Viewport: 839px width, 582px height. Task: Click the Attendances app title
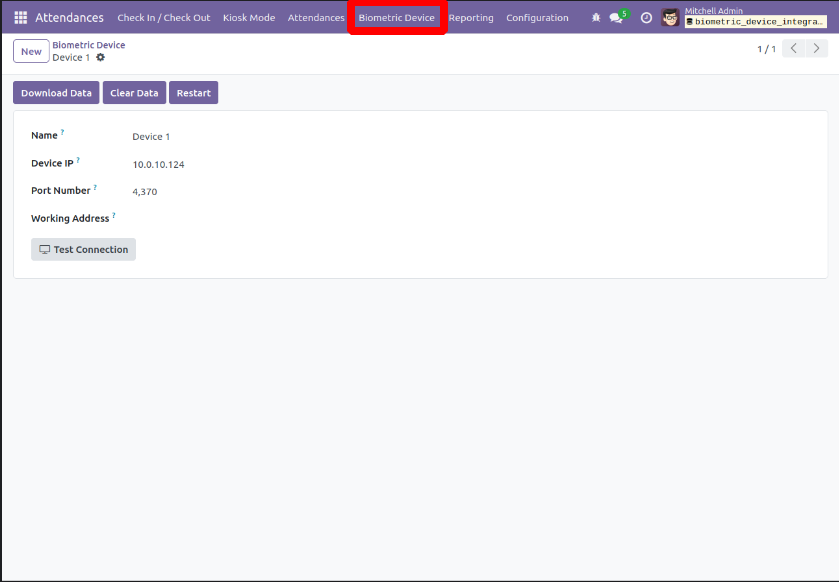70,18
